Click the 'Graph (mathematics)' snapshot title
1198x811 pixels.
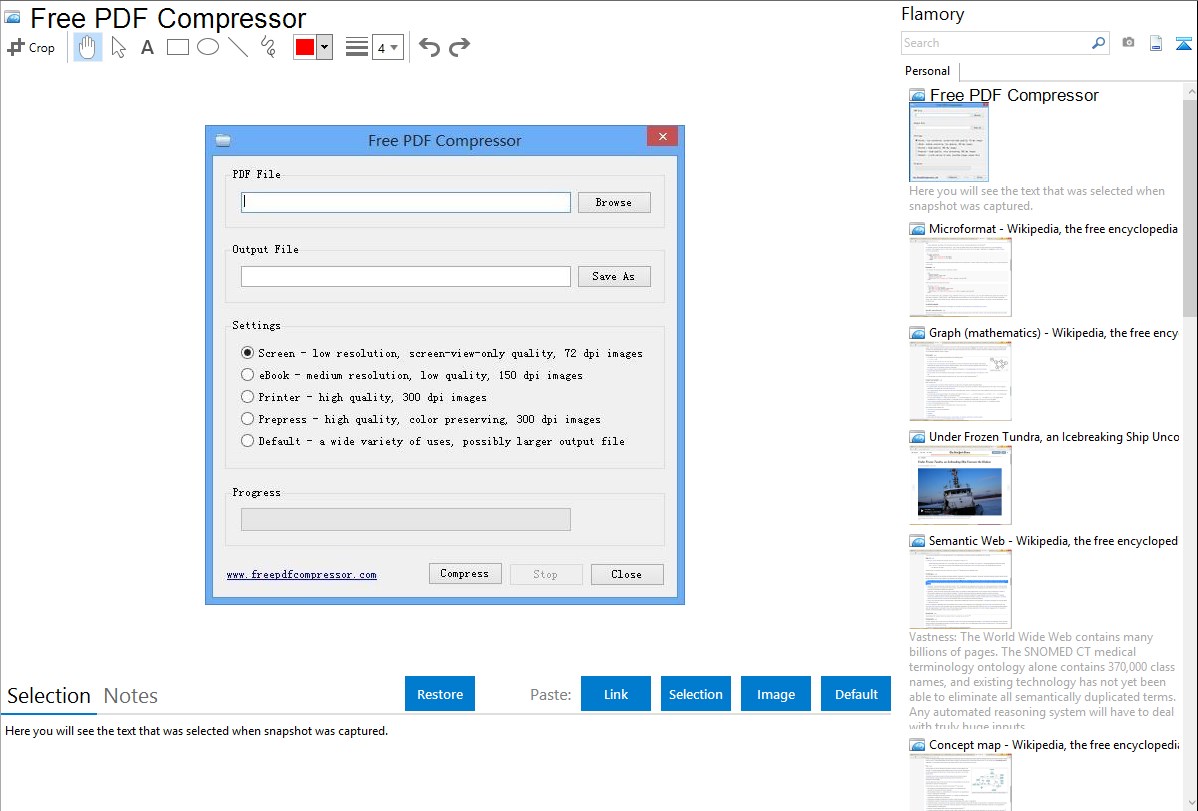(1054, 333)
